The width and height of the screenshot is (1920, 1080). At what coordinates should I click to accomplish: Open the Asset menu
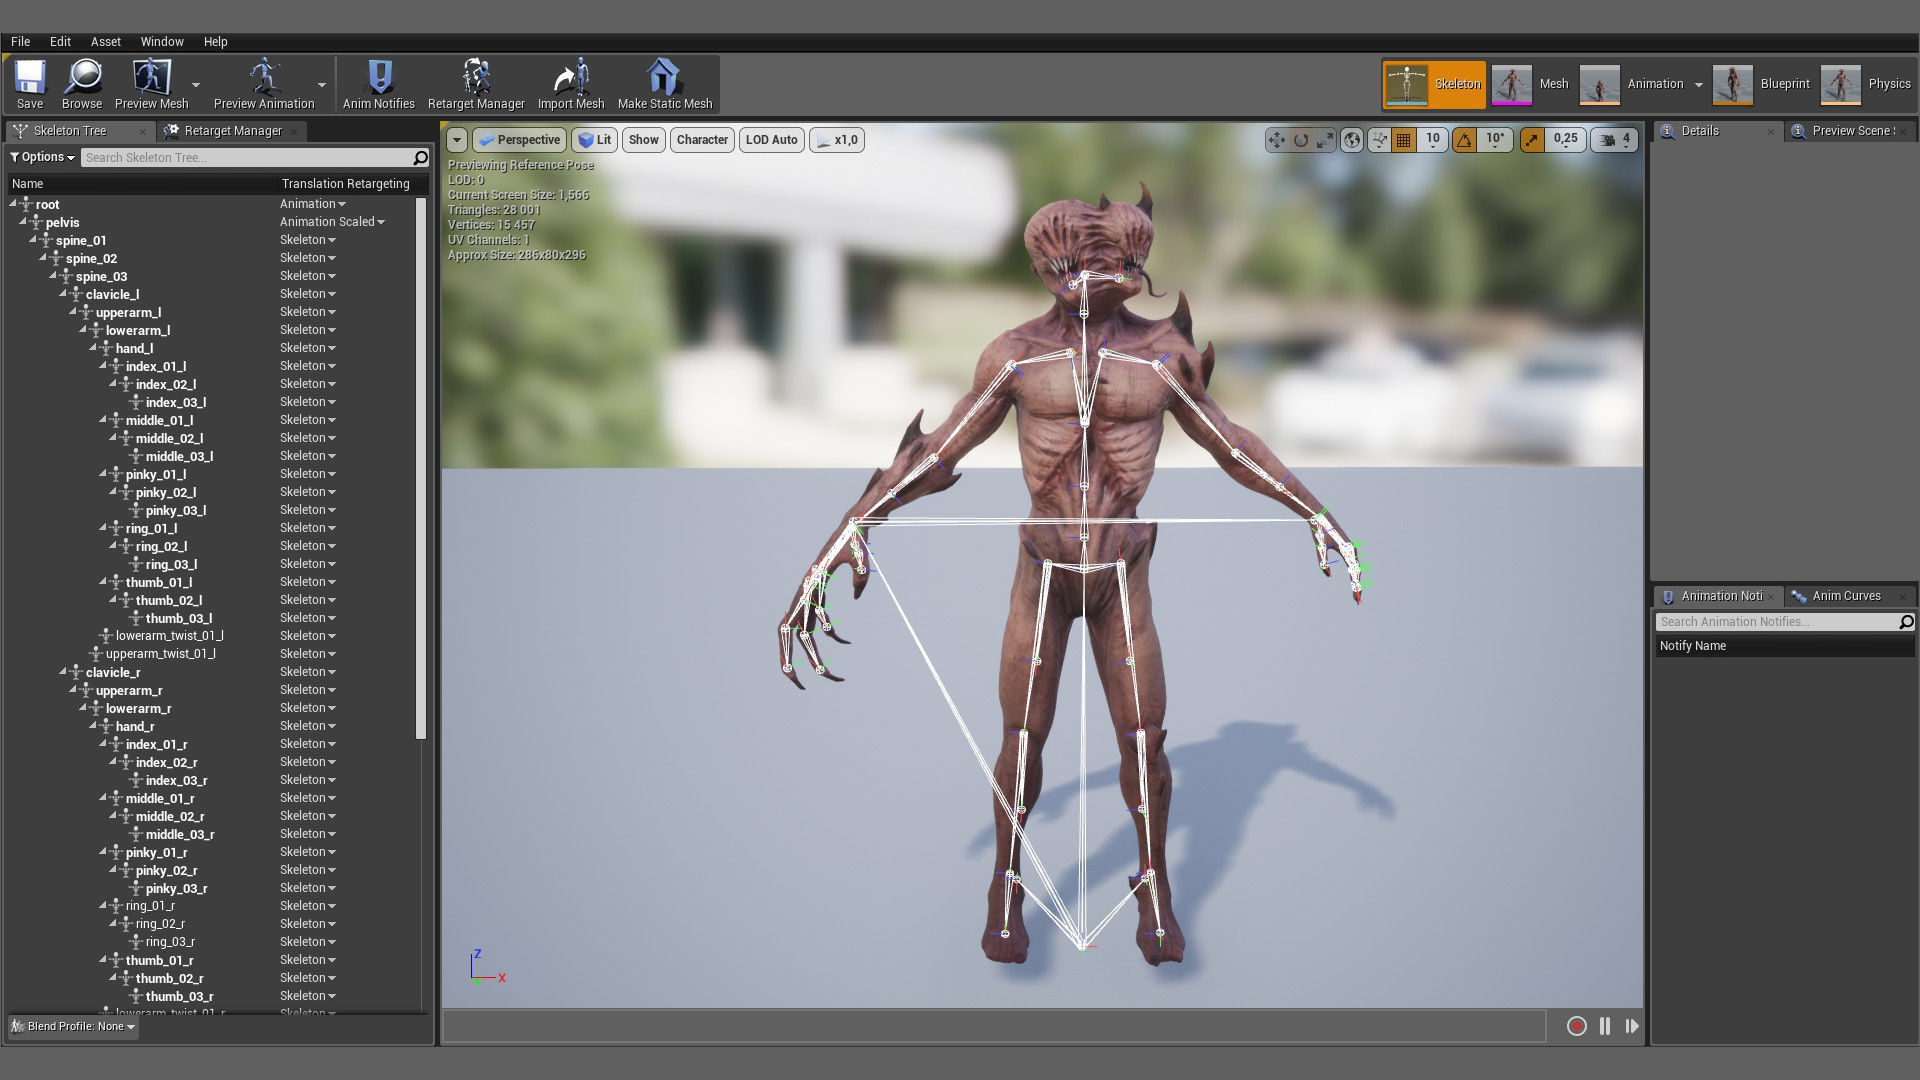[105, 42]
